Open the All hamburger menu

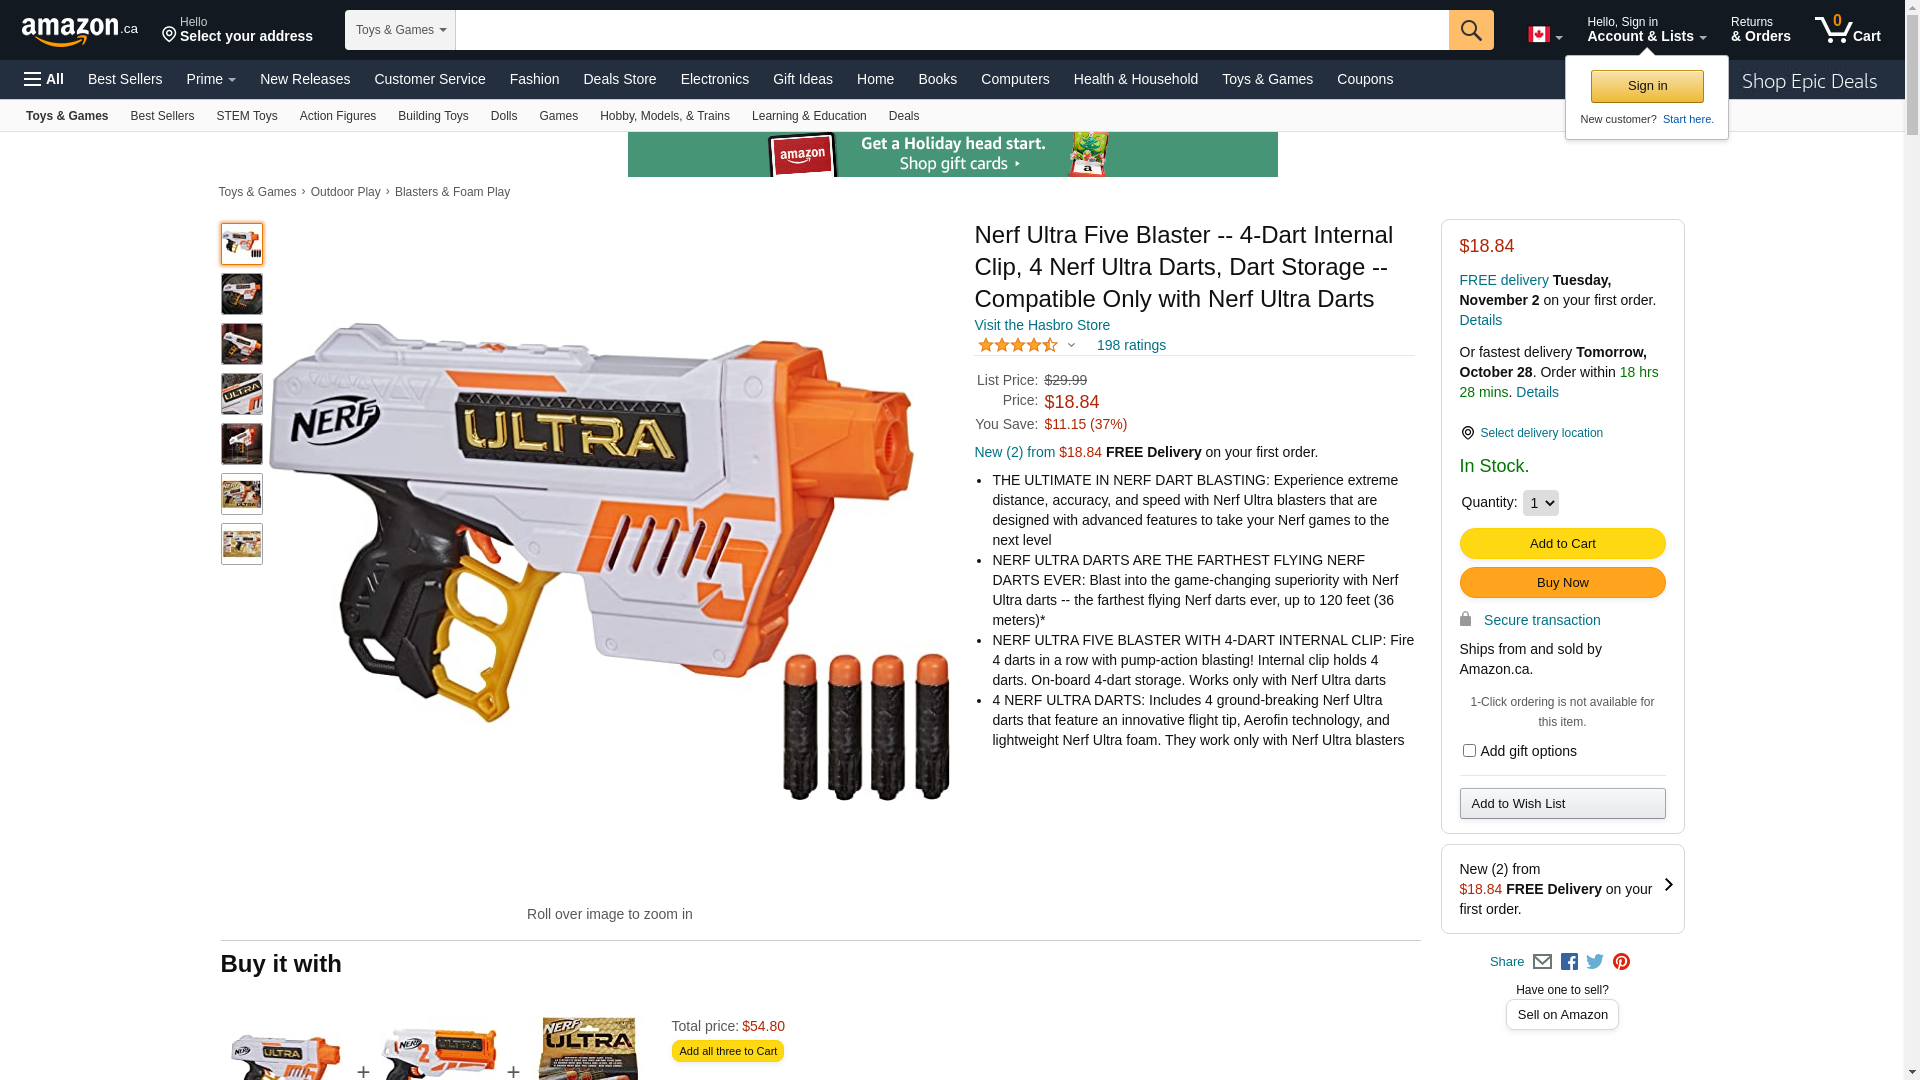[x=44, y=79]
